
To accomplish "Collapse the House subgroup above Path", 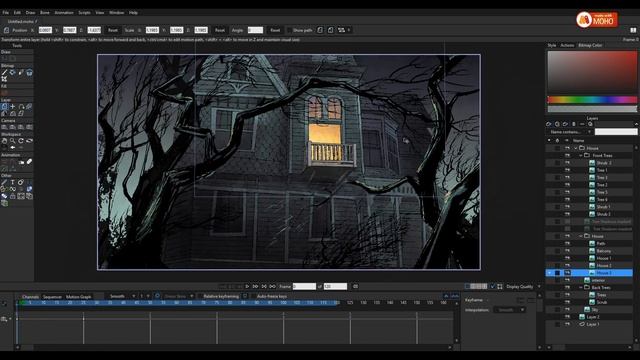I will [581, 236].
